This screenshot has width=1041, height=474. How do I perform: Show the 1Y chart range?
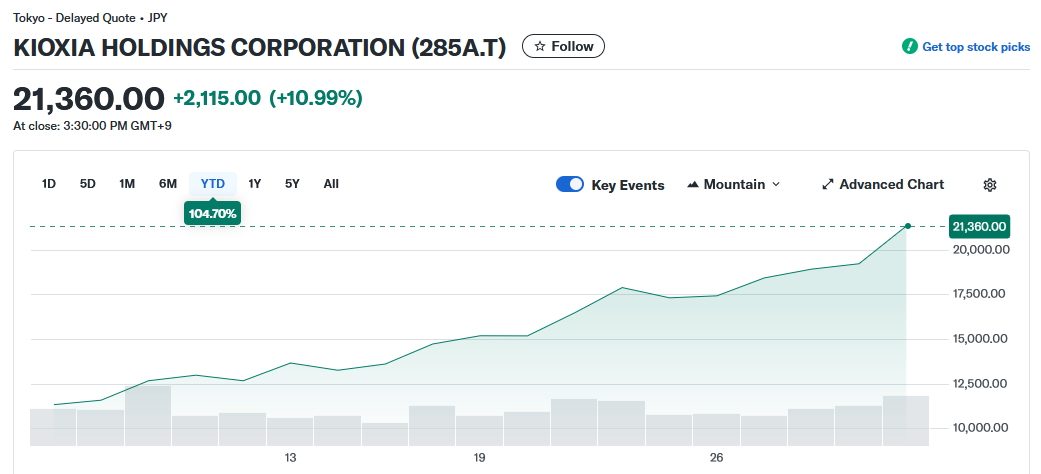click(255, 184)
